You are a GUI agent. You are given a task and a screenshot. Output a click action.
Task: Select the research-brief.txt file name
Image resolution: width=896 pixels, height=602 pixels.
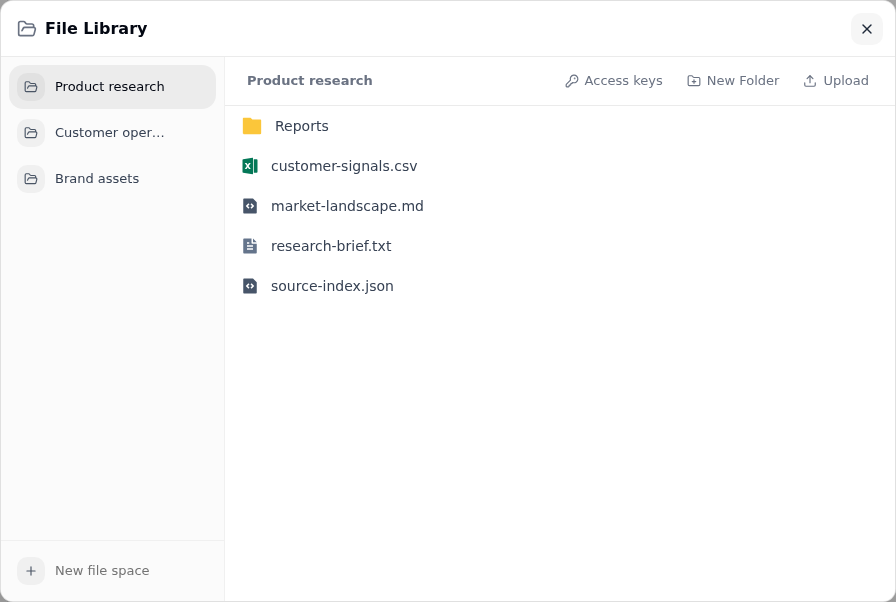tap(331, 246)
